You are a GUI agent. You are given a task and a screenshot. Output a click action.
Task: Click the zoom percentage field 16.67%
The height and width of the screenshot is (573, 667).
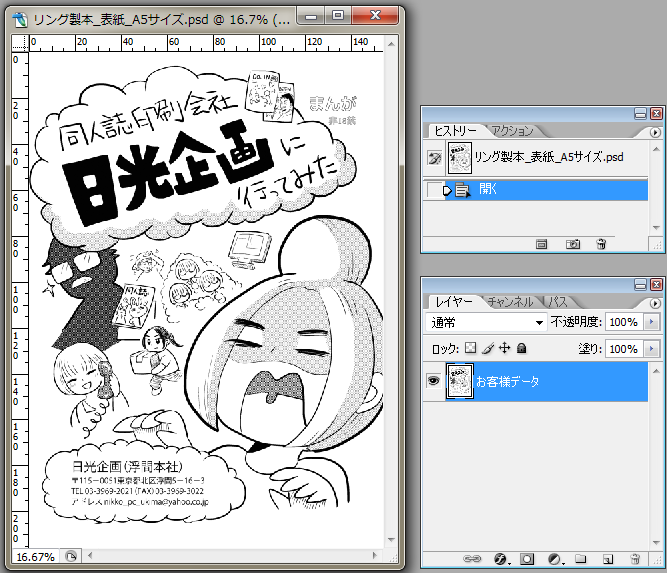pyautogui.click(x=36, y=557)
